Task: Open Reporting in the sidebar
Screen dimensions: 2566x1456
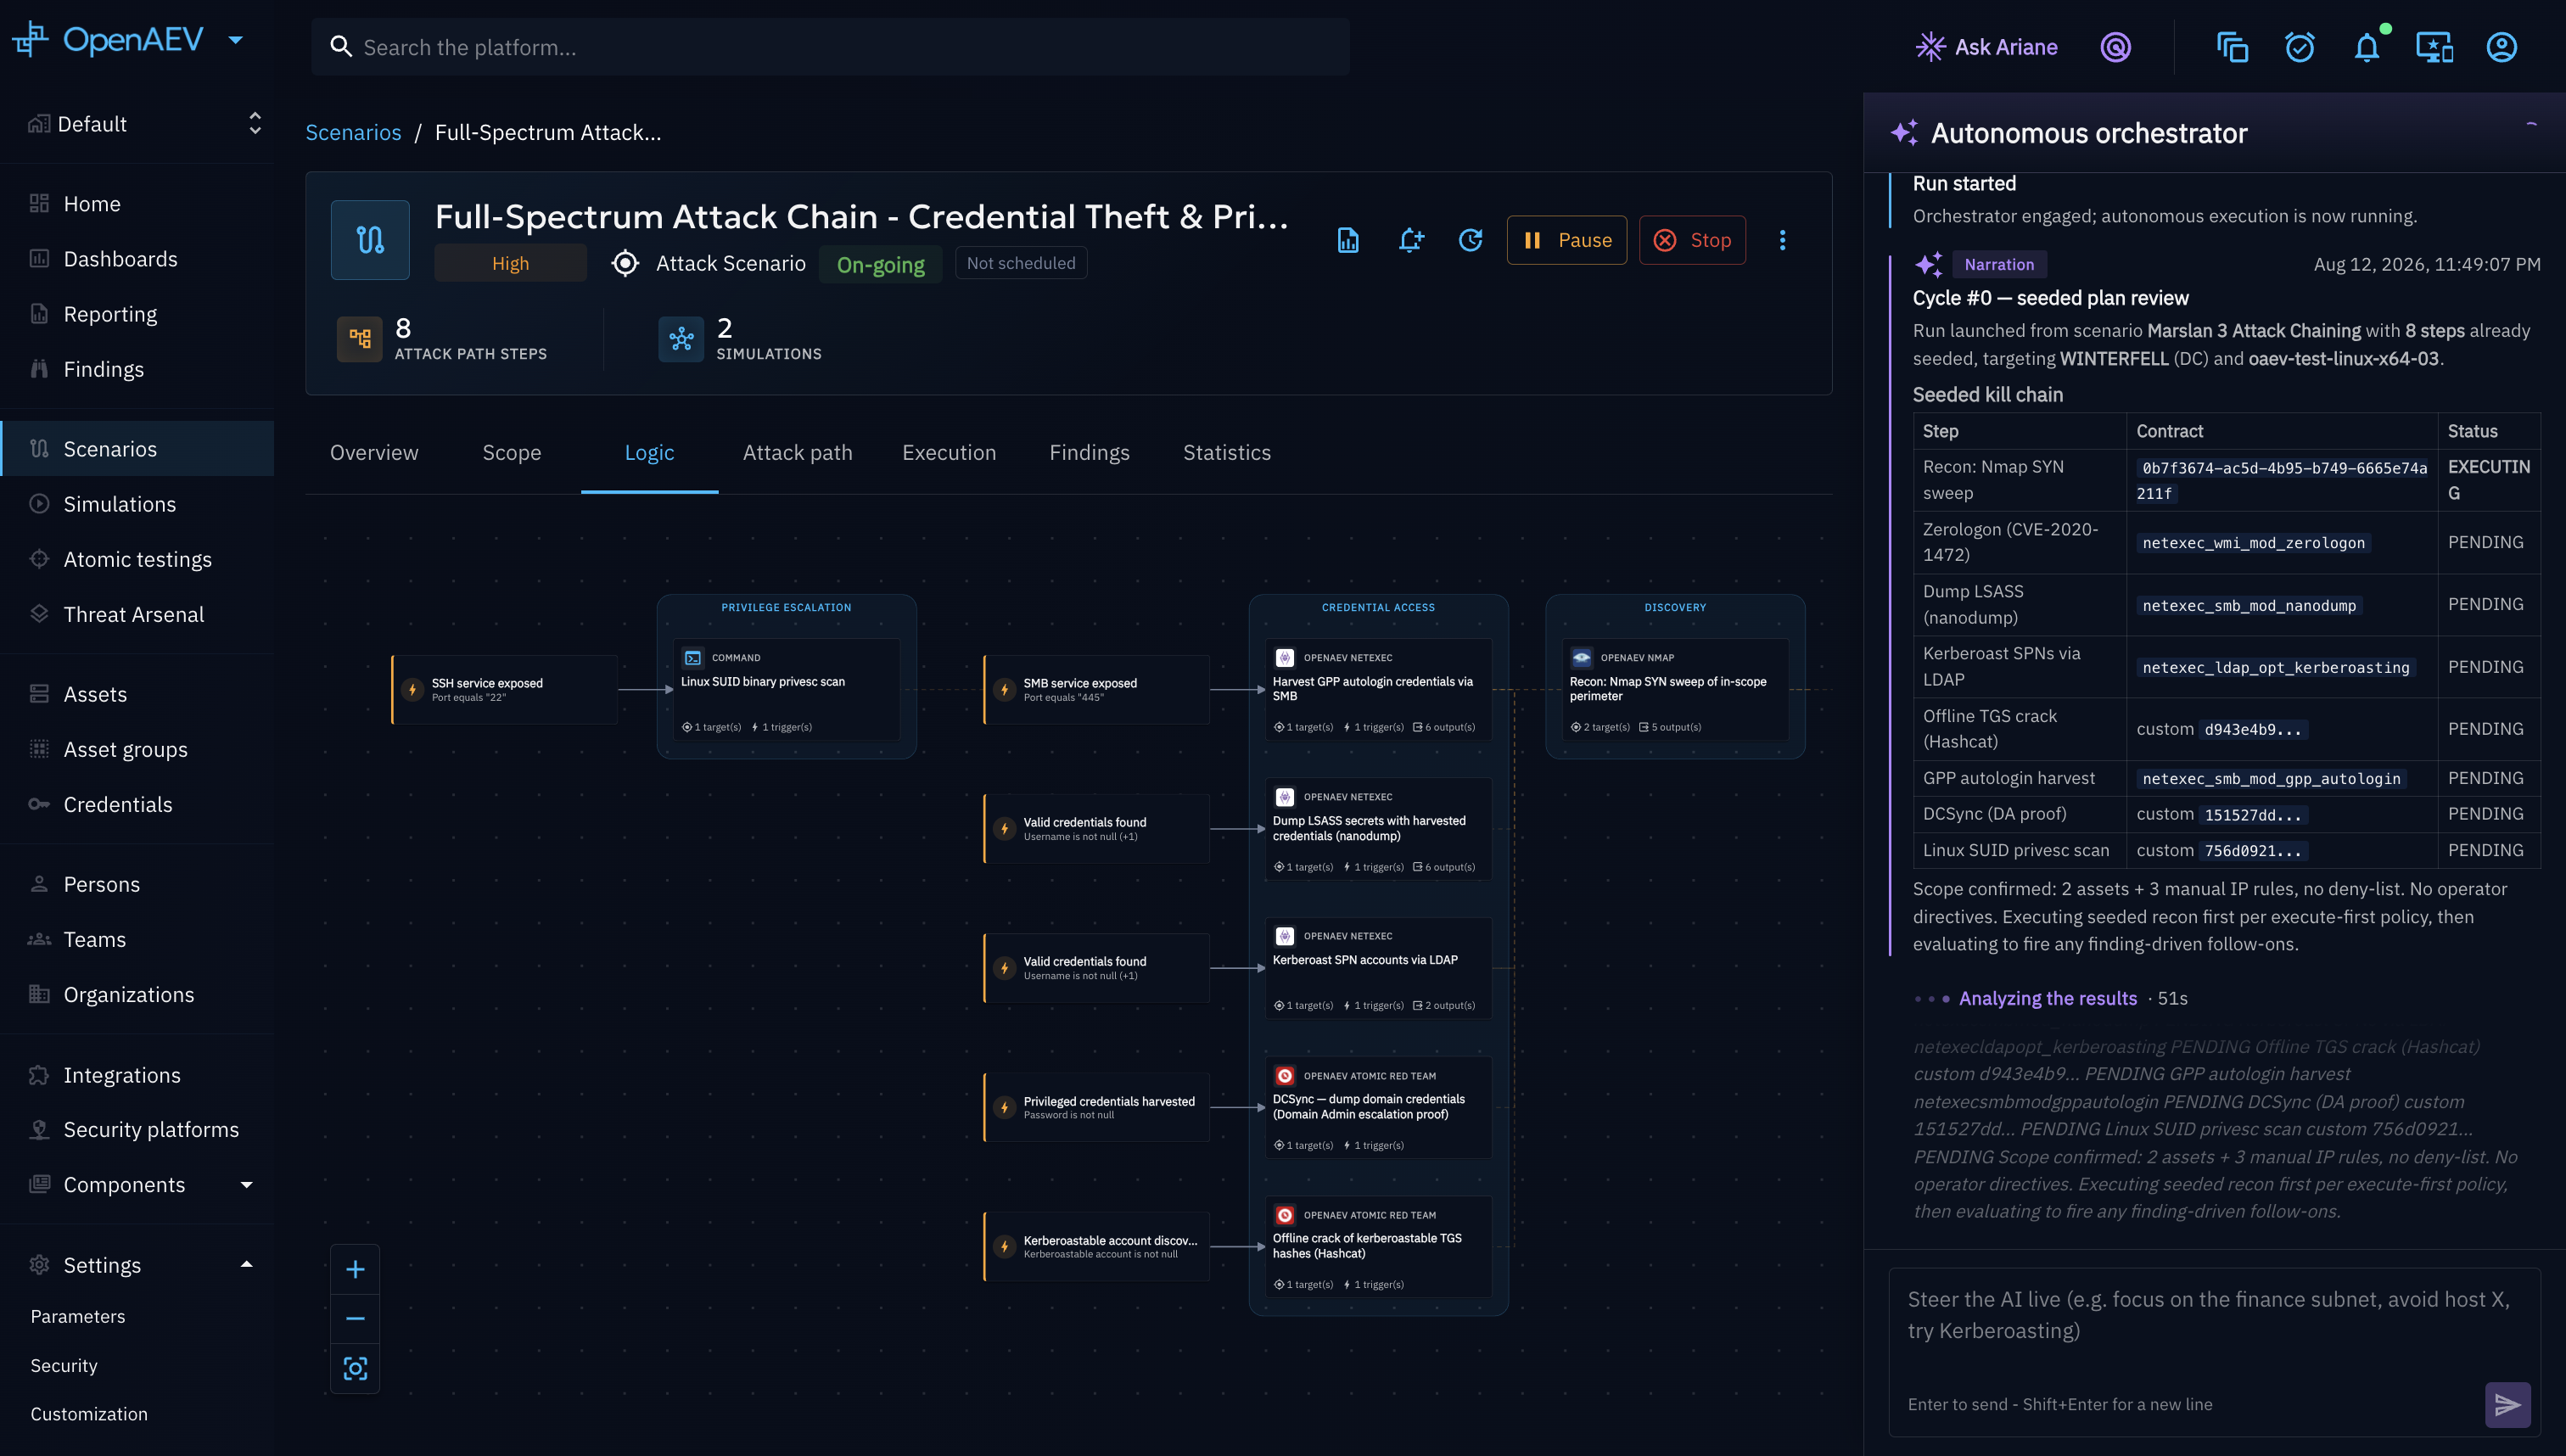Action: 137,314
